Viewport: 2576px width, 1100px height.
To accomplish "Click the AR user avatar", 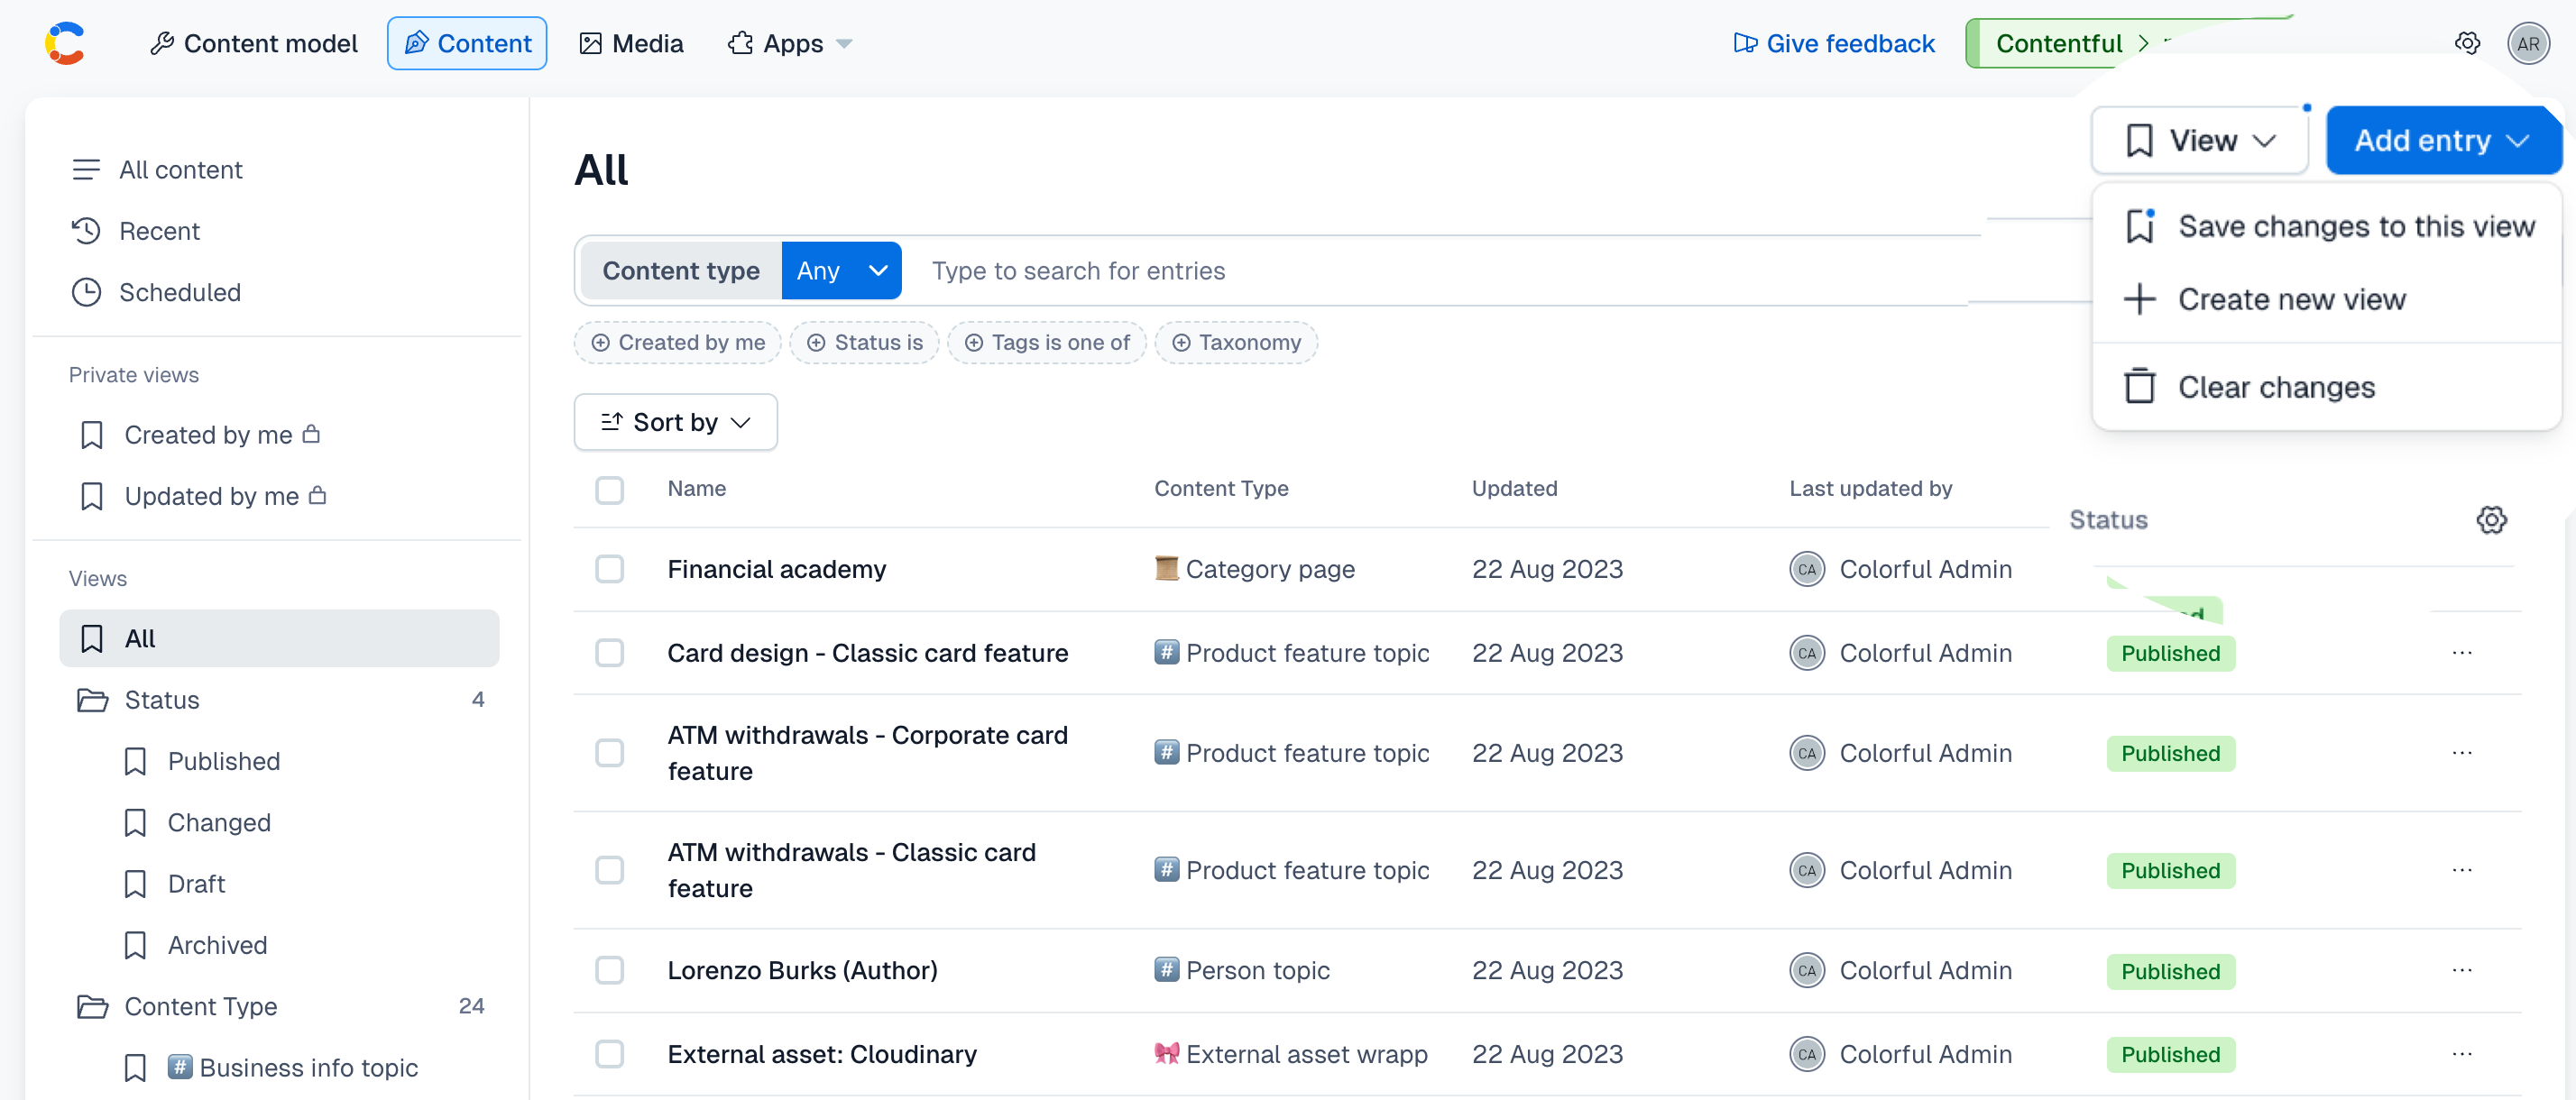I will click(2527, 43).
